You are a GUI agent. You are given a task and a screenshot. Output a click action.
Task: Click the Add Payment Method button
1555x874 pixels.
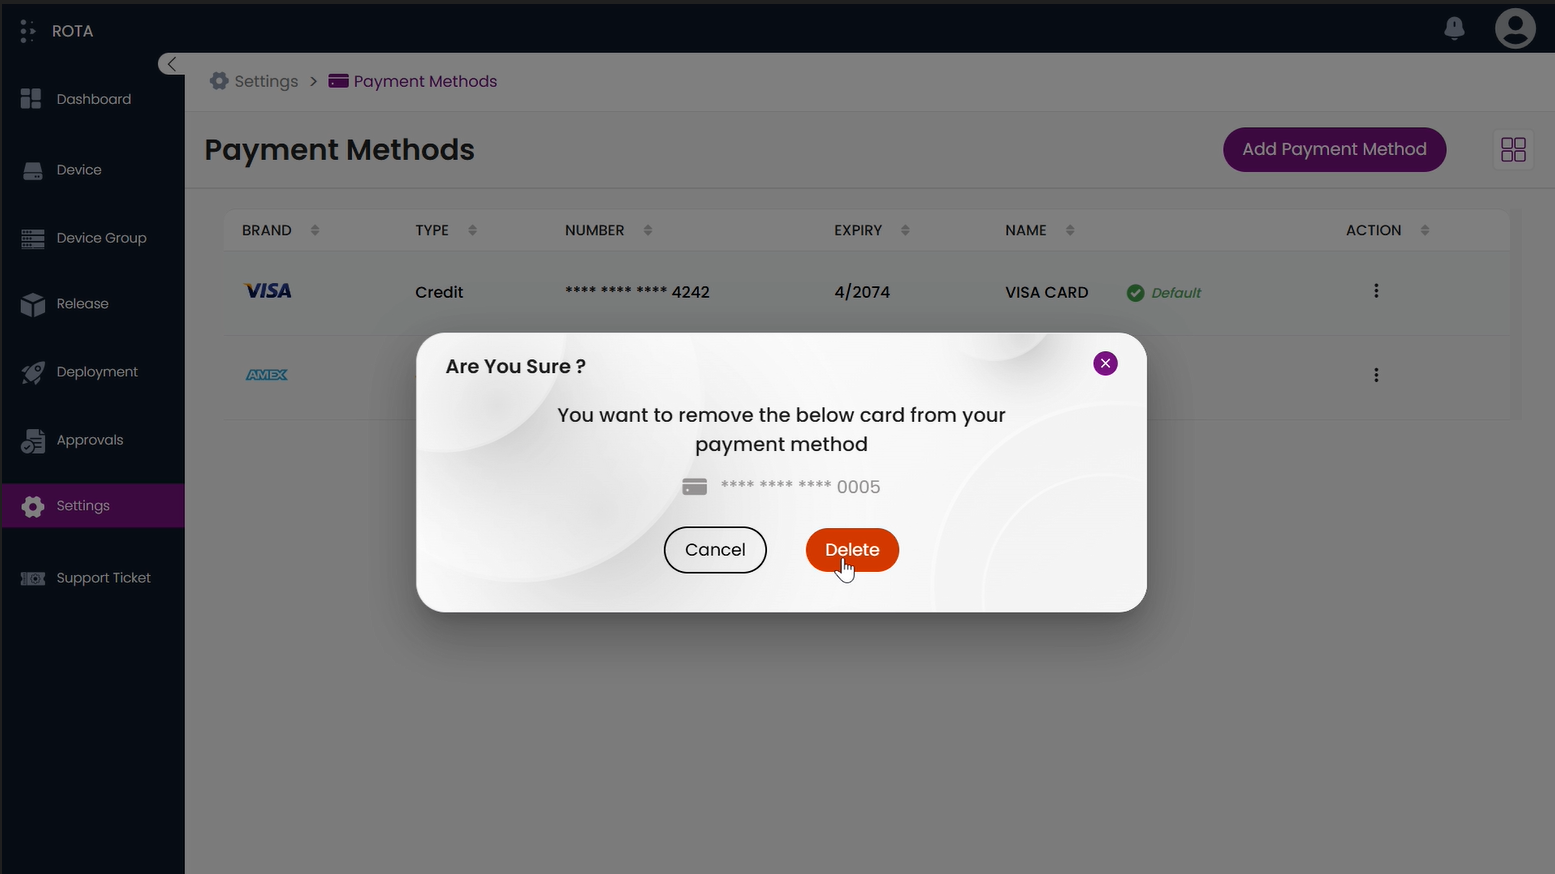1334,149
